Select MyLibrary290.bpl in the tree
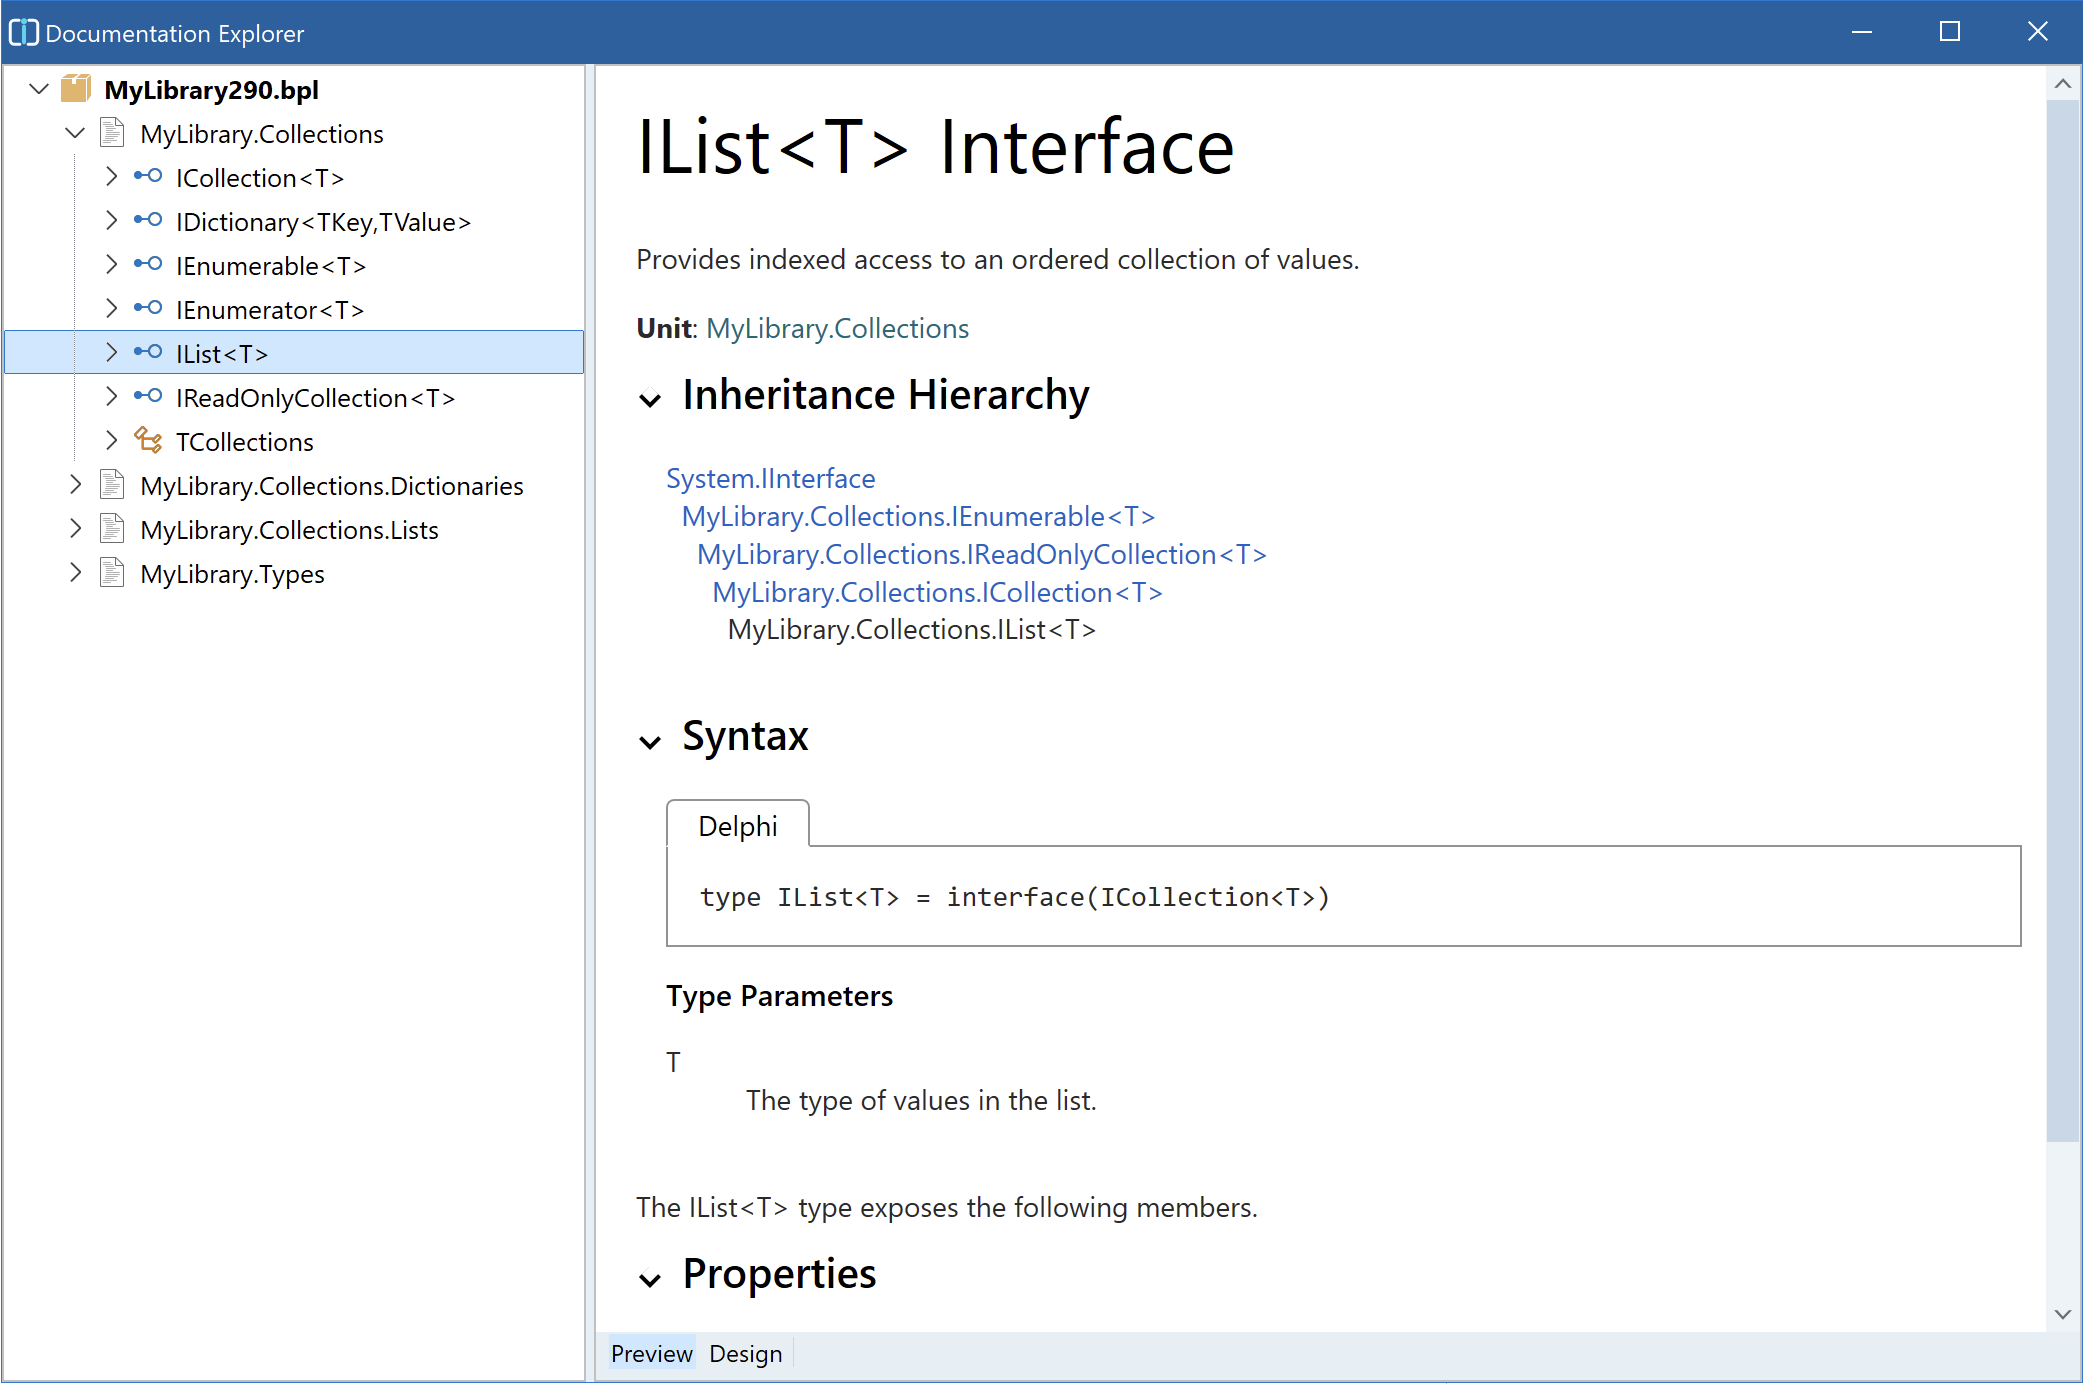This screenshot has width=2084, height=1384. pos(211,89)
